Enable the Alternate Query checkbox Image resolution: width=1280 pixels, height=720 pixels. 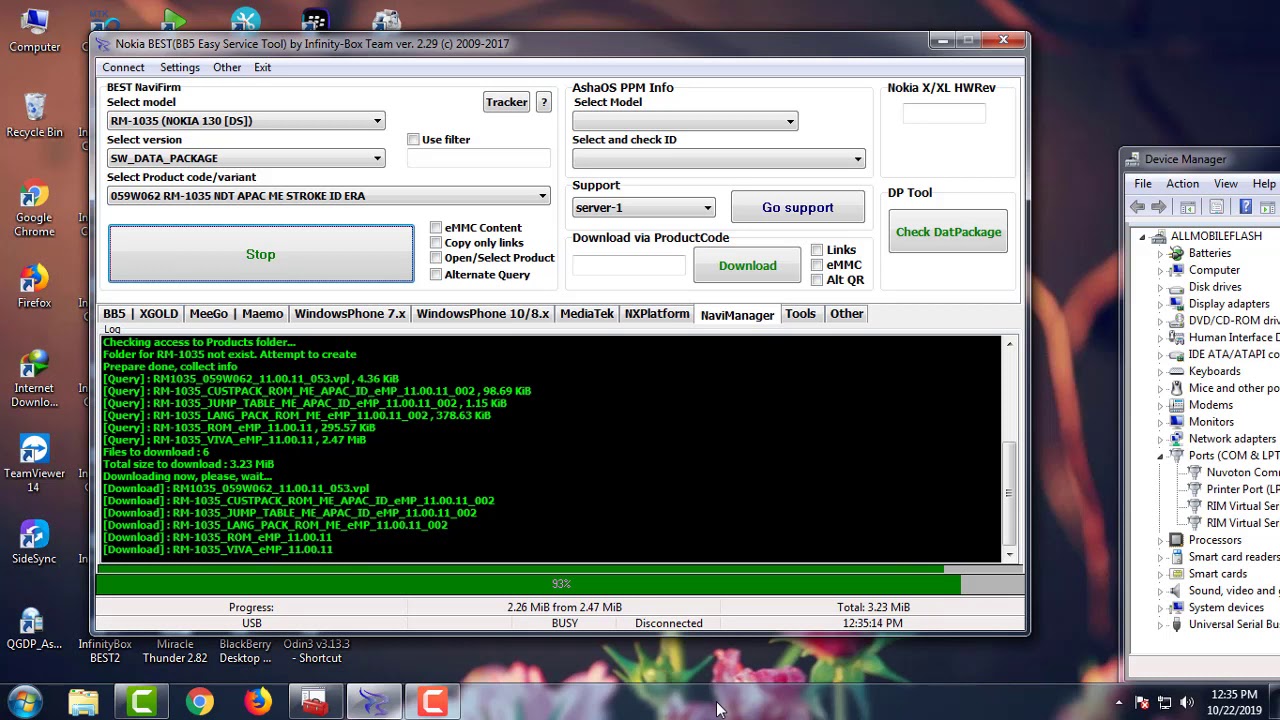436,274
